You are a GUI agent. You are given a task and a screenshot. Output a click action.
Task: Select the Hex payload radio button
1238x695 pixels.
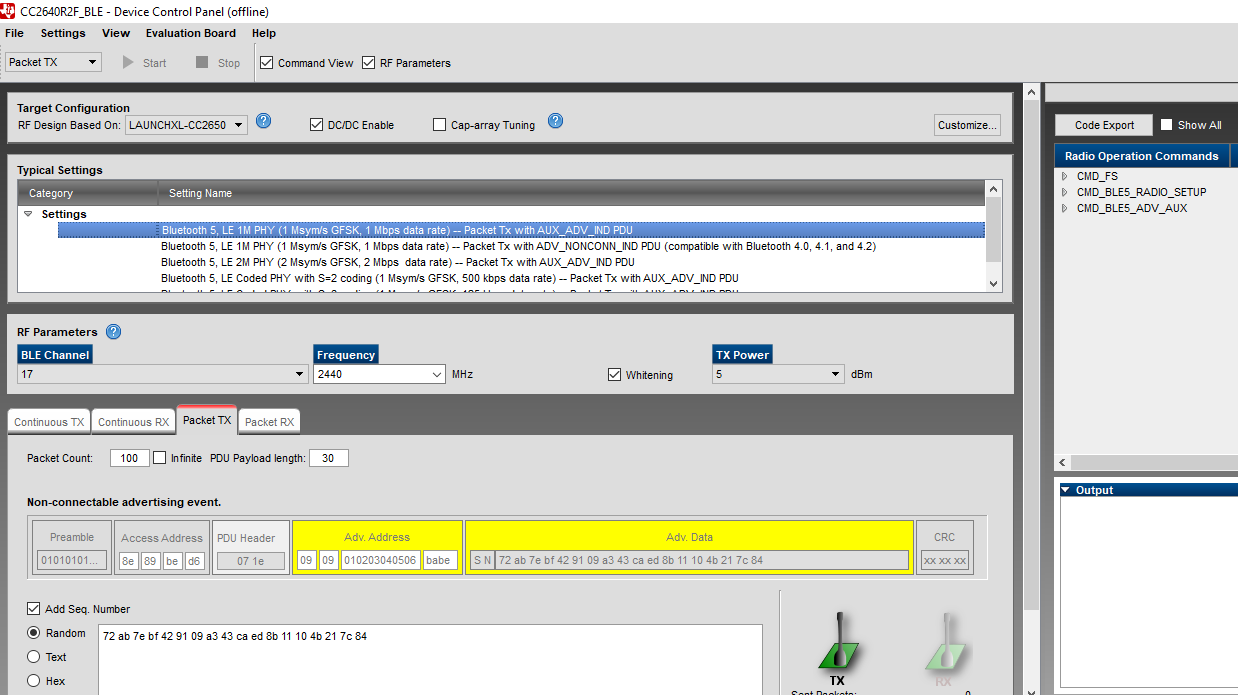tap(34, 681)
